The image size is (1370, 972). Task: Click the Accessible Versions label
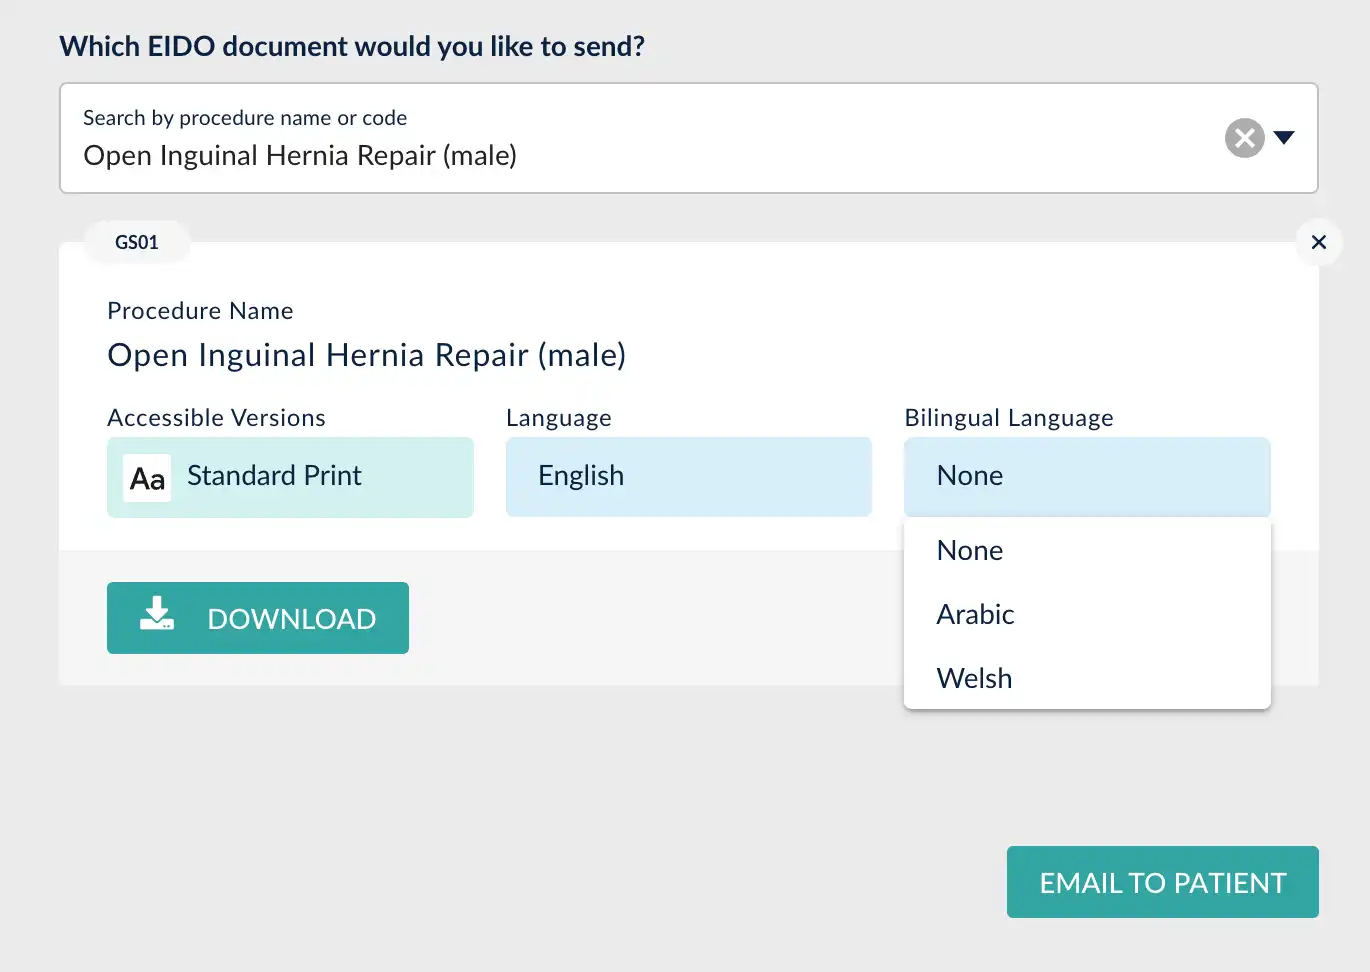pyautogui.click(x=216, y=418)
